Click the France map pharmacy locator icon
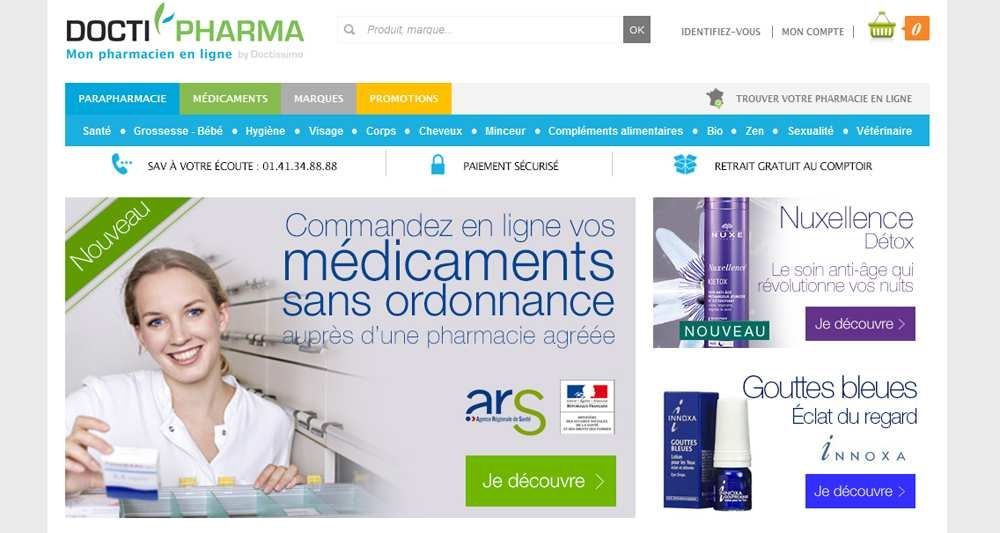Viewport: 1000px width, 533px height. coord(716,98)
